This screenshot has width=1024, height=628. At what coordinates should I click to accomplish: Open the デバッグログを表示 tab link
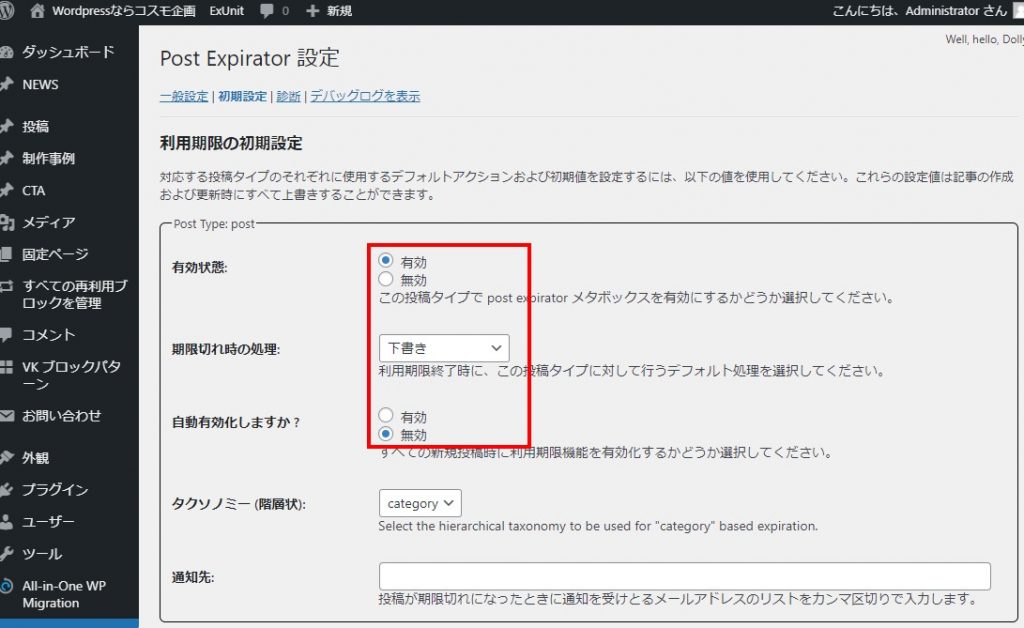point(365,97)
